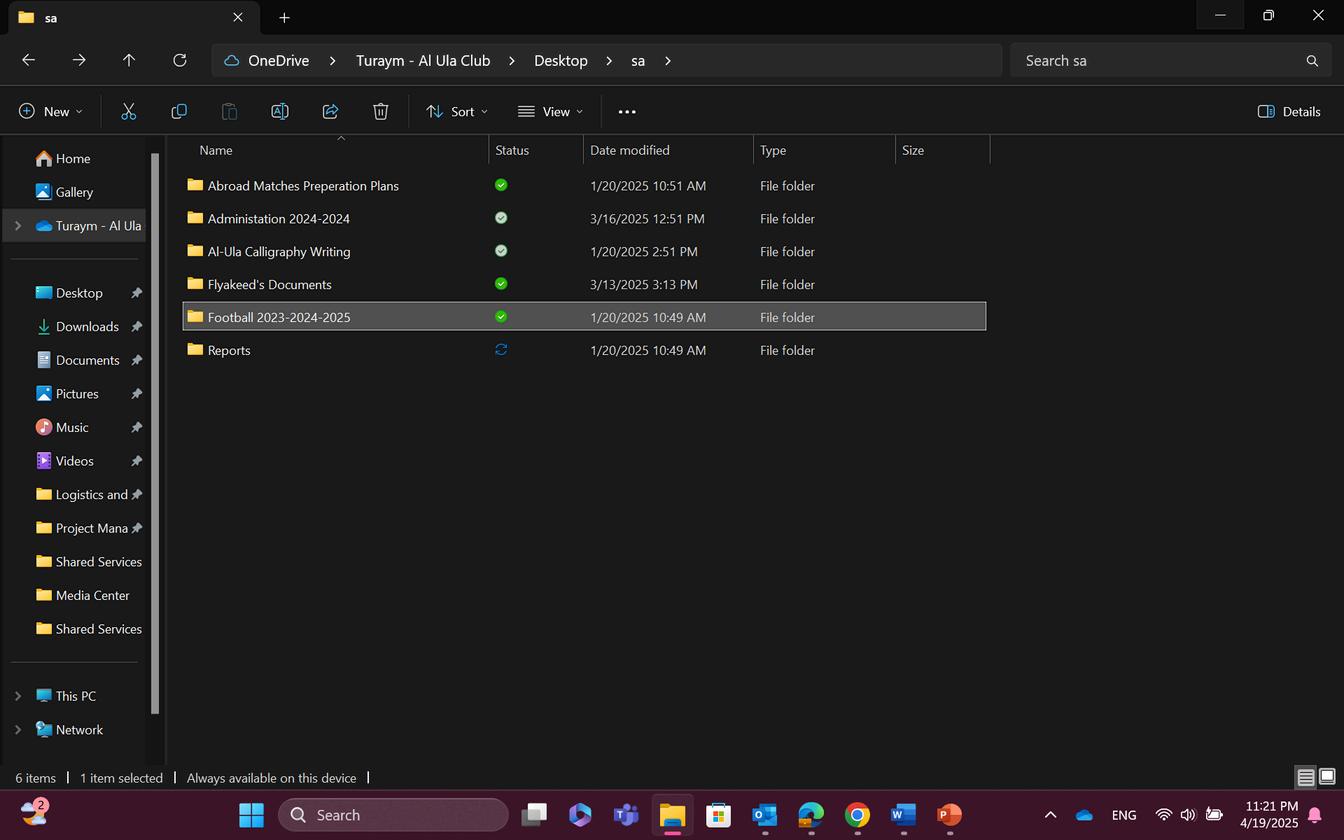
Task: Open a new tab with plus button
Action: [284, 18]
